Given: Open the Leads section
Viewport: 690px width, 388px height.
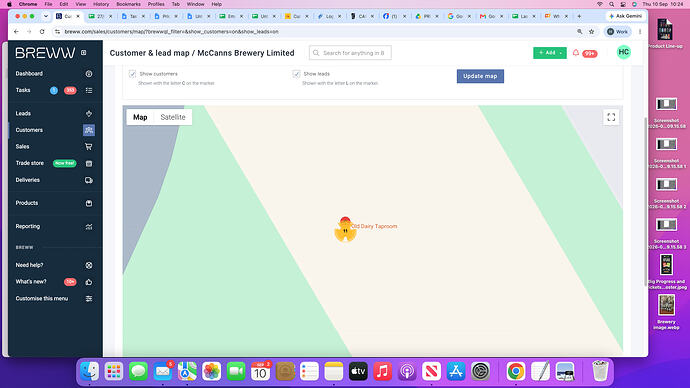Looking at the screenshot, I should tap(23, 113).
